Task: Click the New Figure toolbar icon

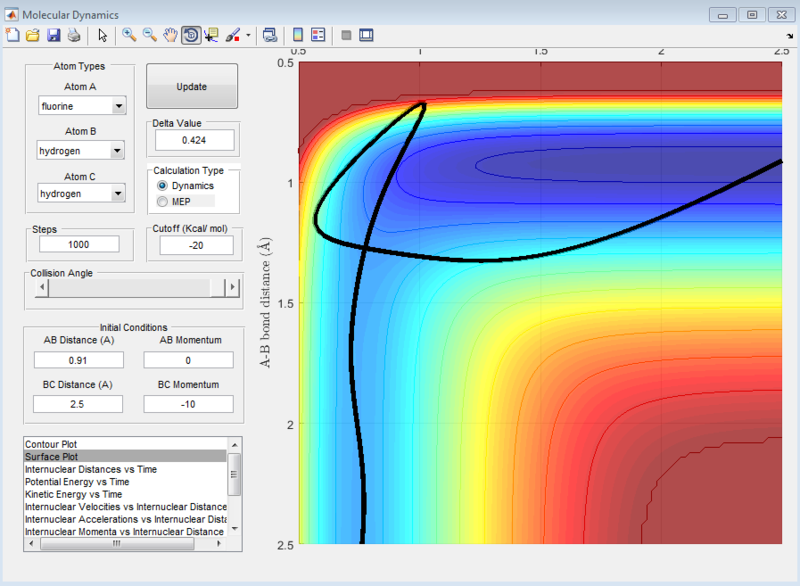Action: 13,35
